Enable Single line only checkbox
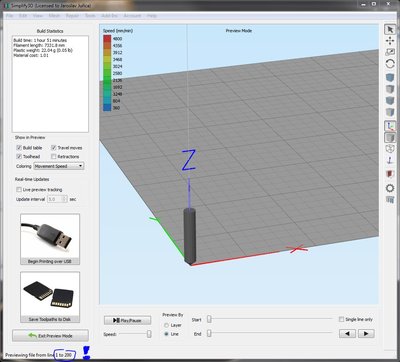This screenshot has width=400, height=362. coord(341,319)
